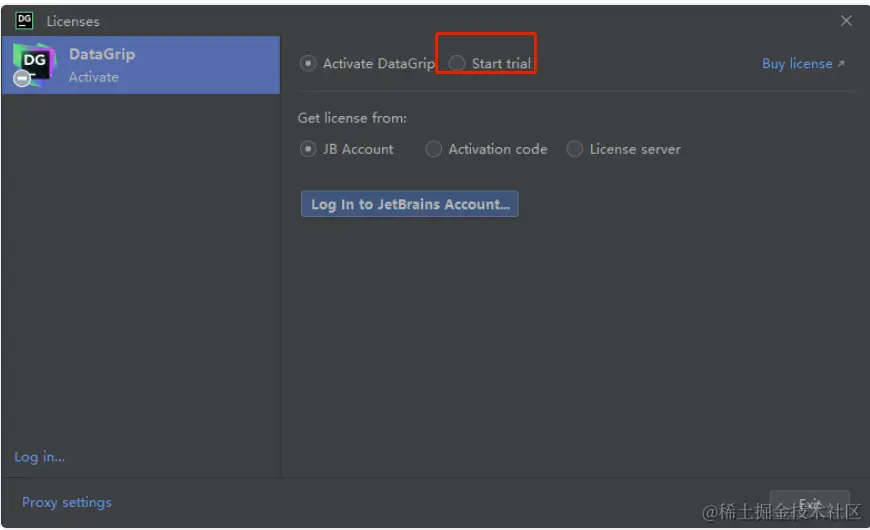Choose Activation code license source
Image resolution: width=870 pixels, height=530 pixels.
pos(433,149)
